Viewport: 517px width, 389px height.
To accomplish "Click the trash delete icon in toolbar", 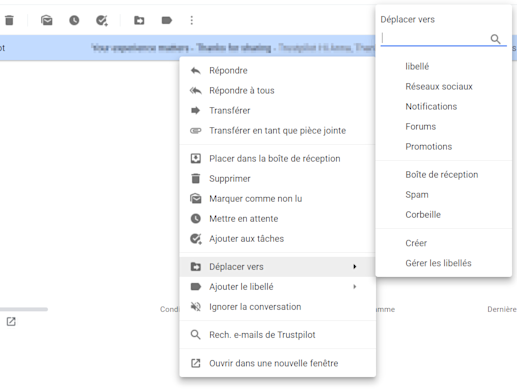I will pyautogui.click(x=9, y=20).
